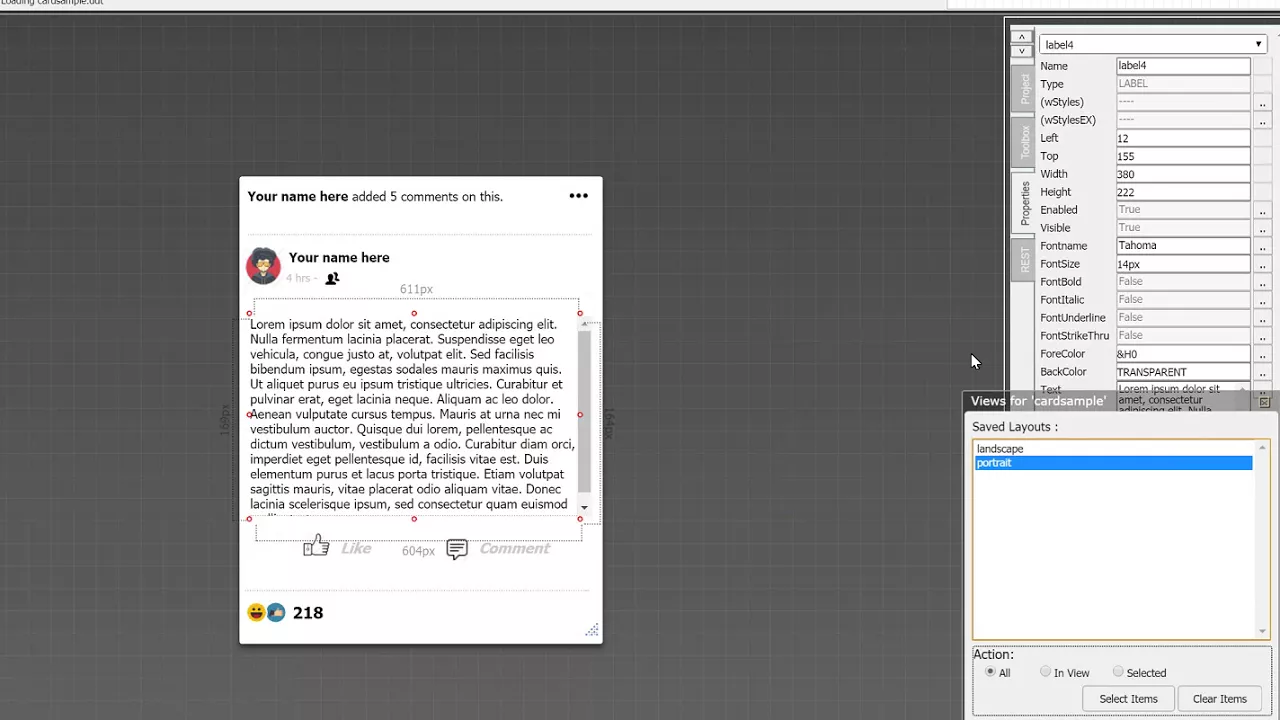1280x720 pixels.
Task: Open the FontBold ellipsis picker
Action: pos(1262,282)
